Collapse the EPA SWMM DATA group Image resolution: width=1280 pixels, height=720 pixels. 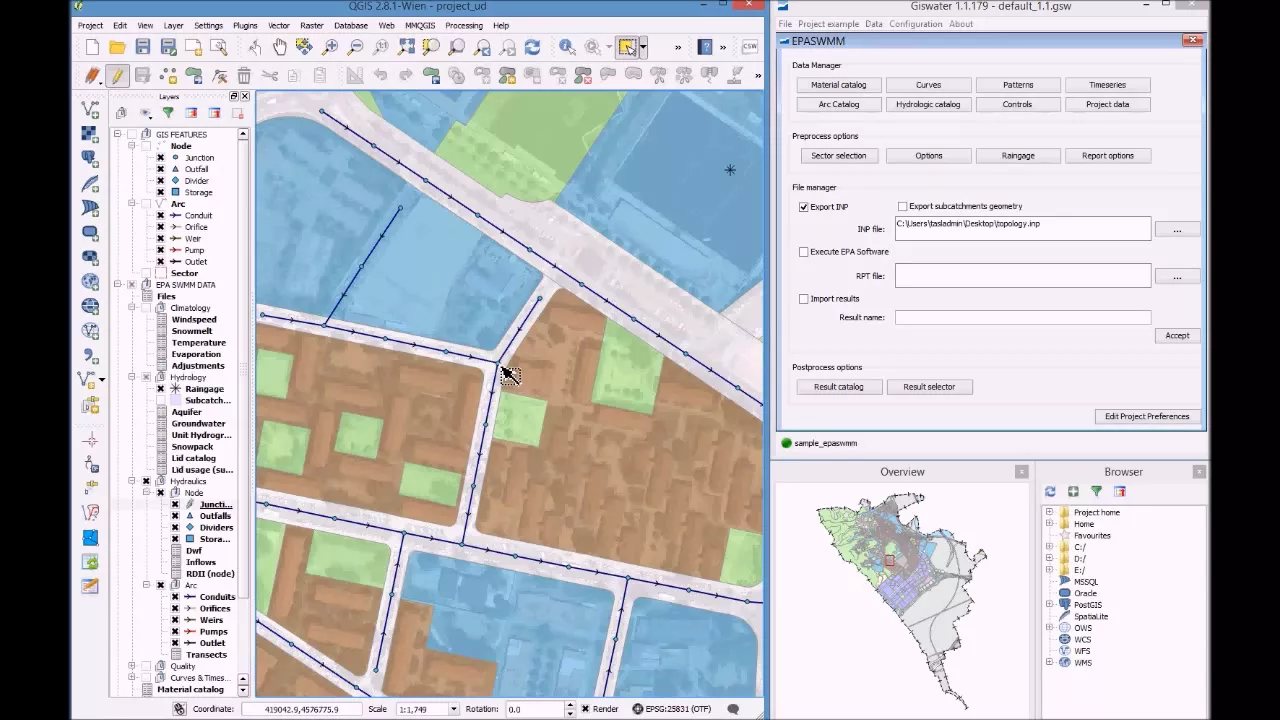click(x=117, y=285)
